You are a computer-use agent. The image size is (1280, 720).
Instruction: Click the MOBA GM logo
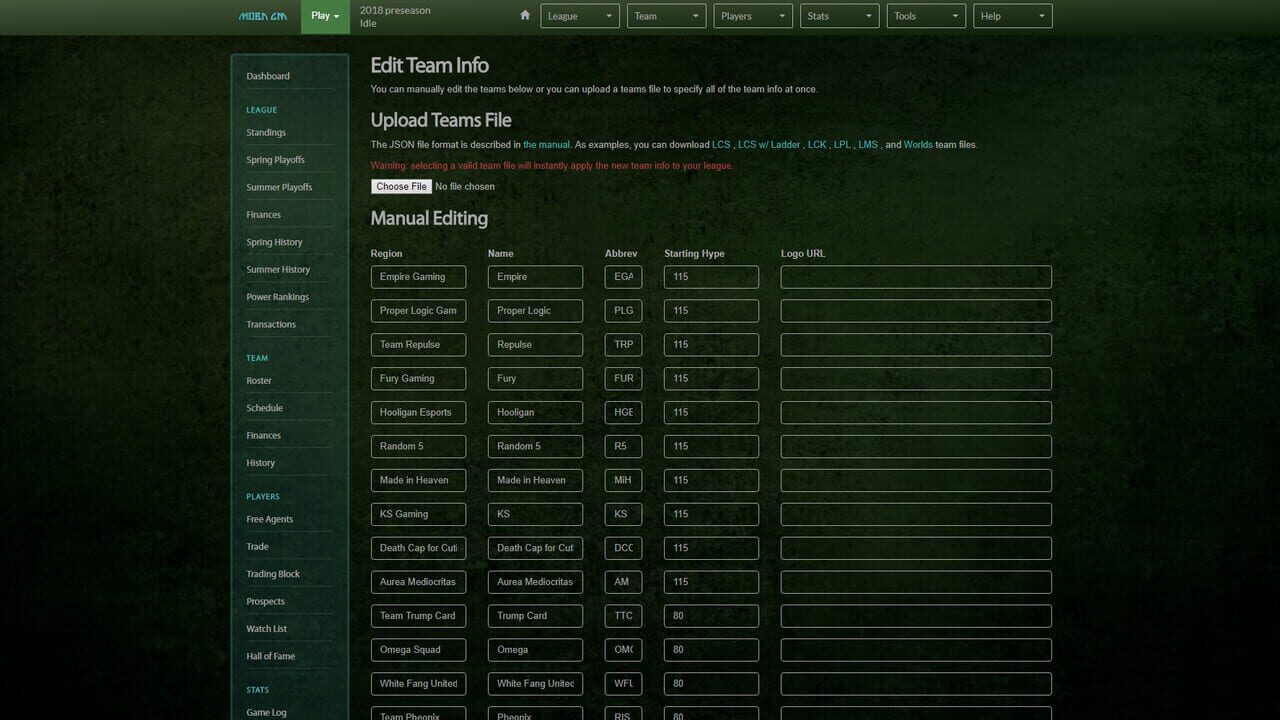pyautogui.click(x=263, y=16)
